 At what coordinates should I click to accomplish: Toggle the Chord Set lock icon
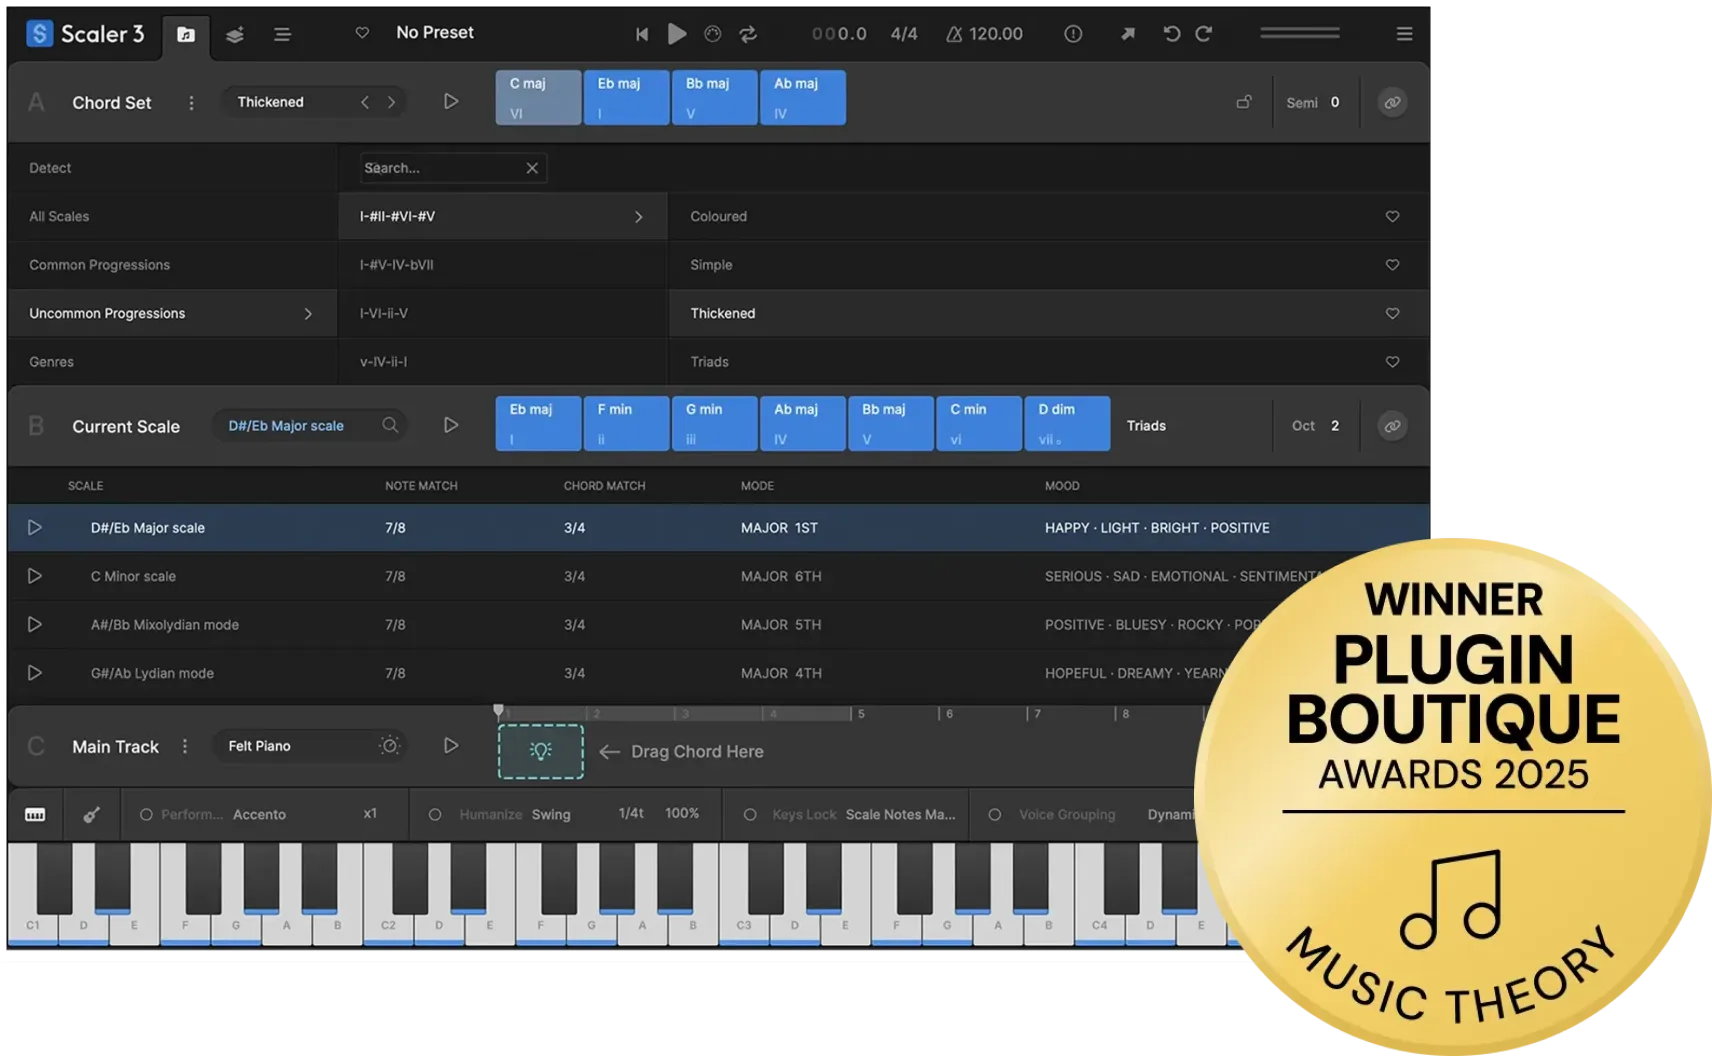coord(1244,102)
